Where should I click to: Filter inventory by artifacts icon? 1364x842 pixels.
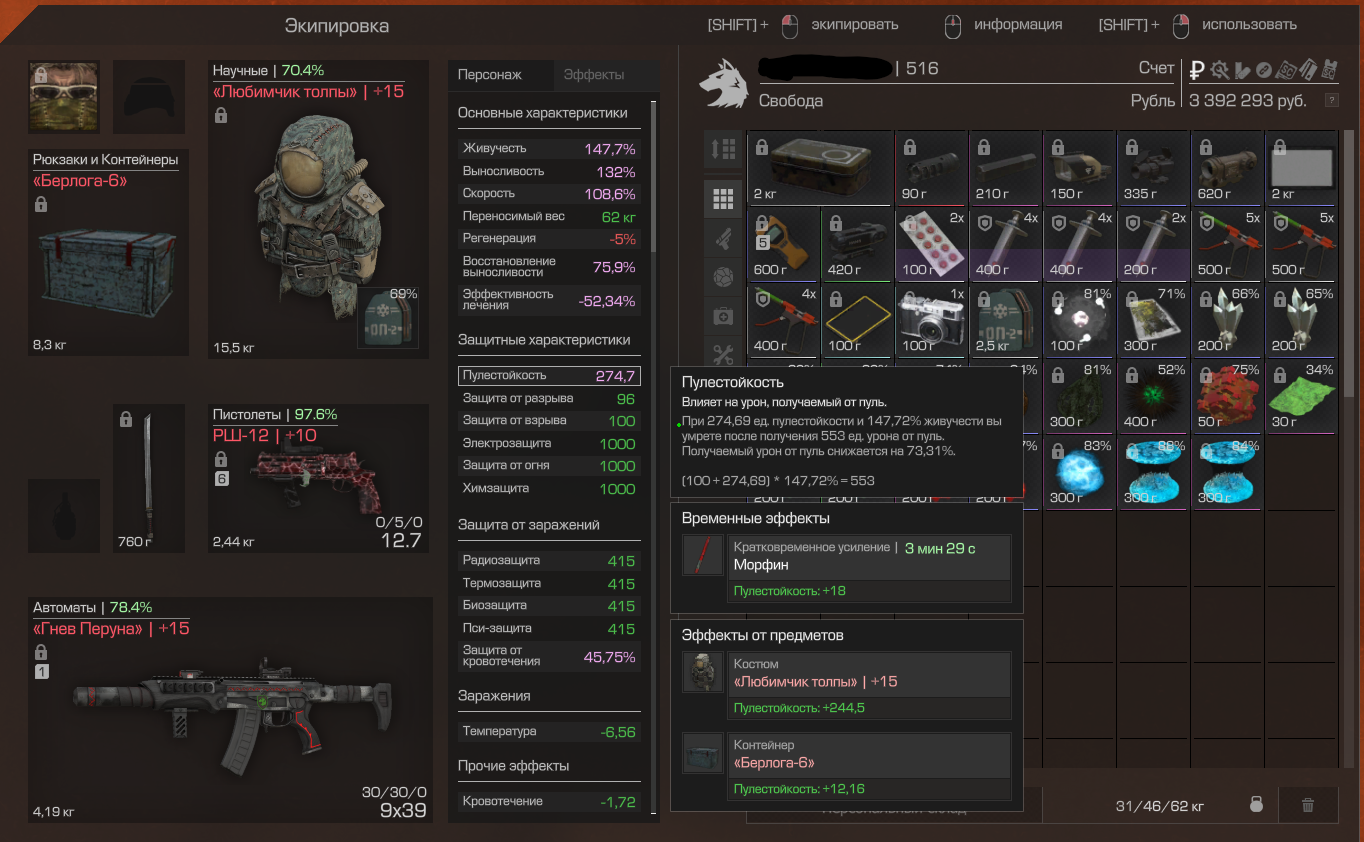[x=723, y=277]
